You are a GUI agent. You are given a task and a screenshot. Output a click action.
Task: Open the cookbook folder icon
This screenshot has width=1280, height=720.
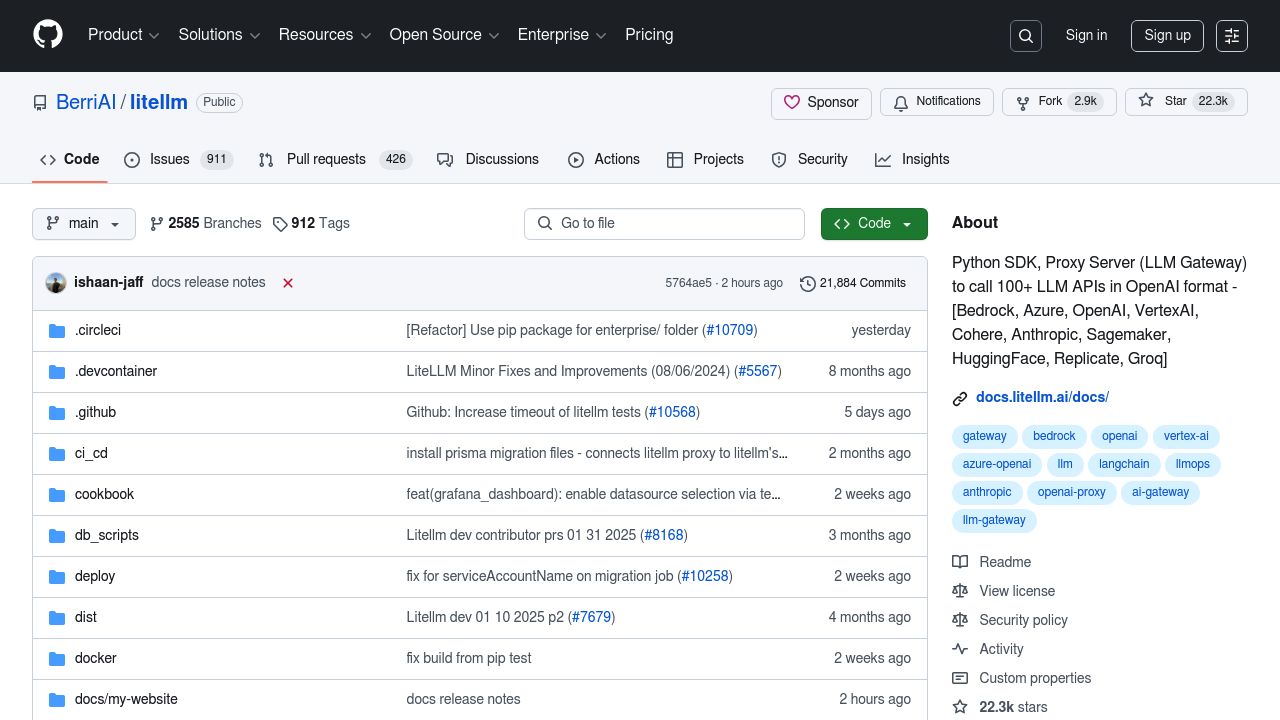[x=57, y=494]
